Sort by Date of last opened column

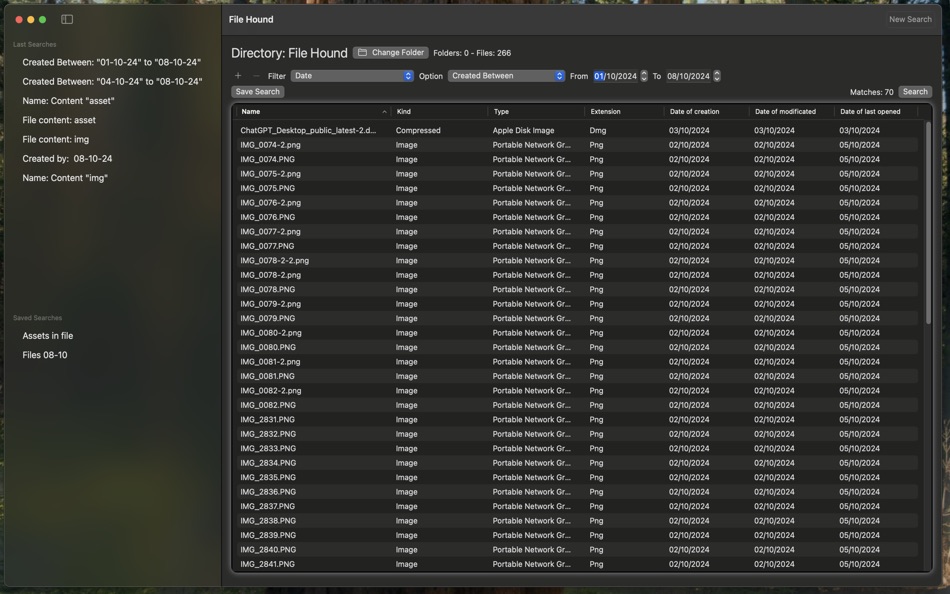click(x=875, y=112)
